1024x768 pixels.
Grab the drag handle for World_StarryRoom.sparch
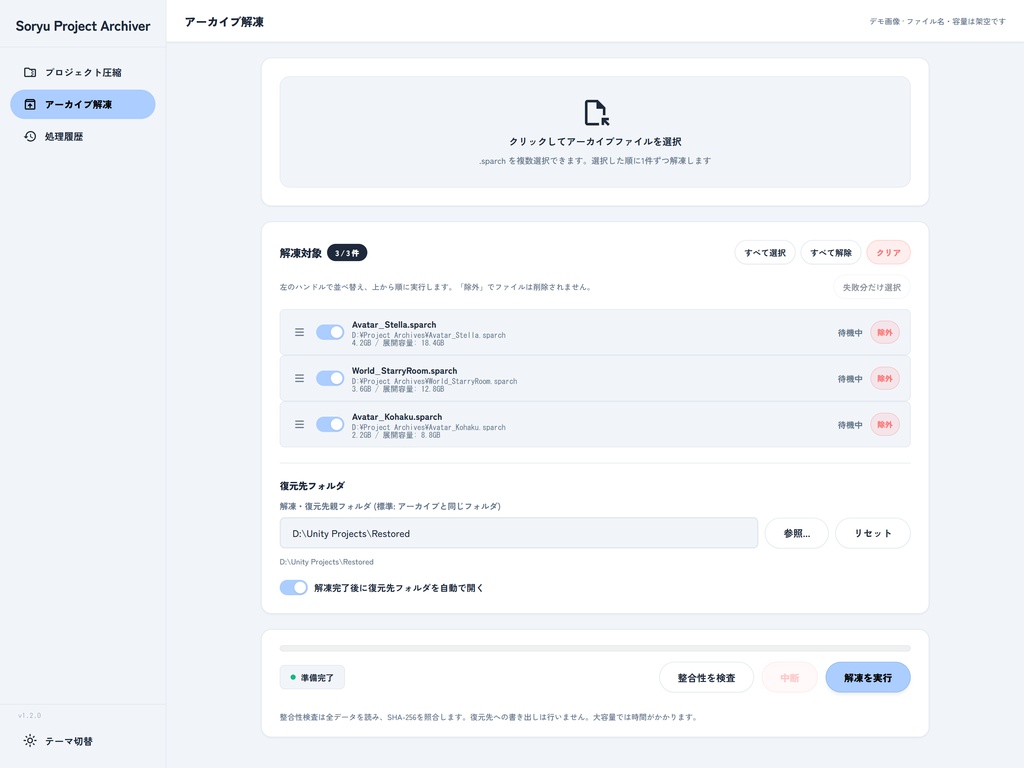point(299,378)
